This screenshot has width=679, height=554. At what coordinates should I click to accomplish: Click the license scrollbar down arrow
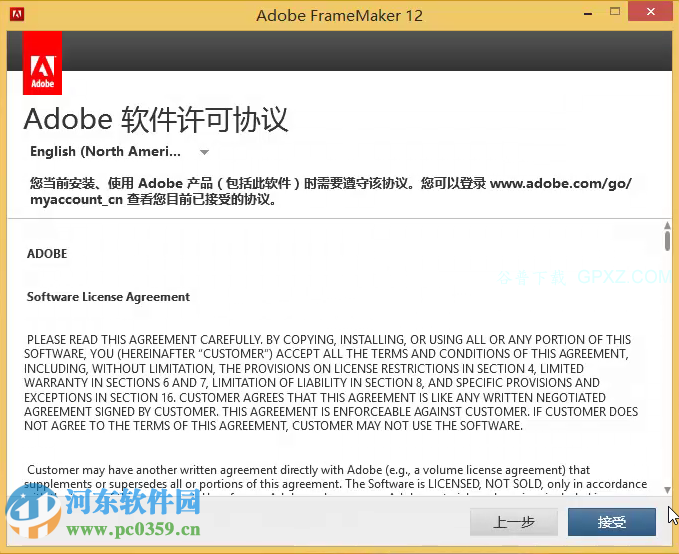tap(667, 490)
